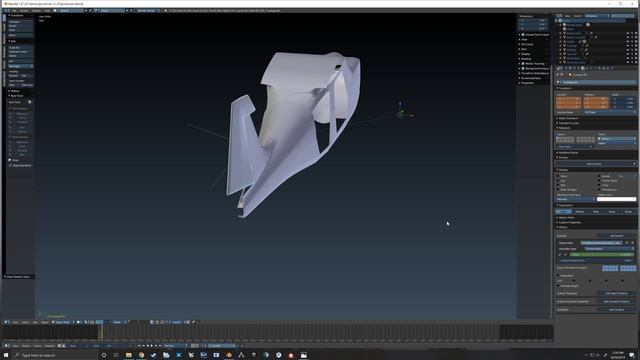Viewport: 640px width, 360px height.
Task: Click the Duplicate Linked button
Action: [20, 52]
